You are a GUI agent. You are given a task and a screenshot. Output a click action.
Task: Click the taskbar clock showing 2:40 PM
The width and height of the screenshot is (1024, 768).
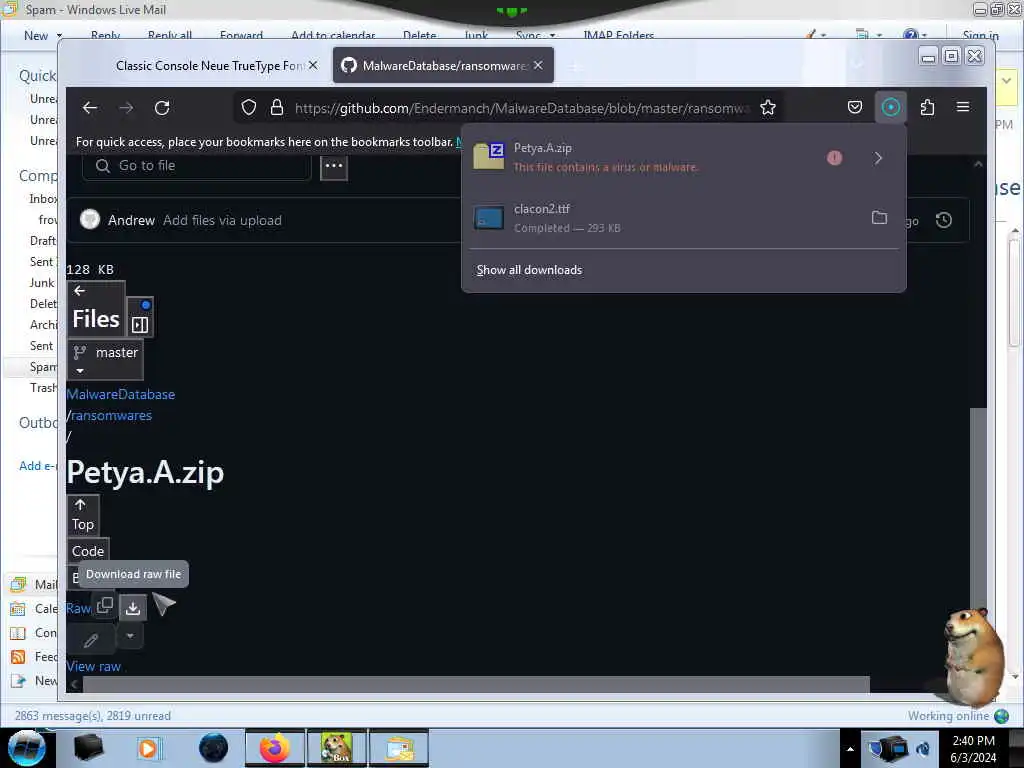tap(973, 748)
